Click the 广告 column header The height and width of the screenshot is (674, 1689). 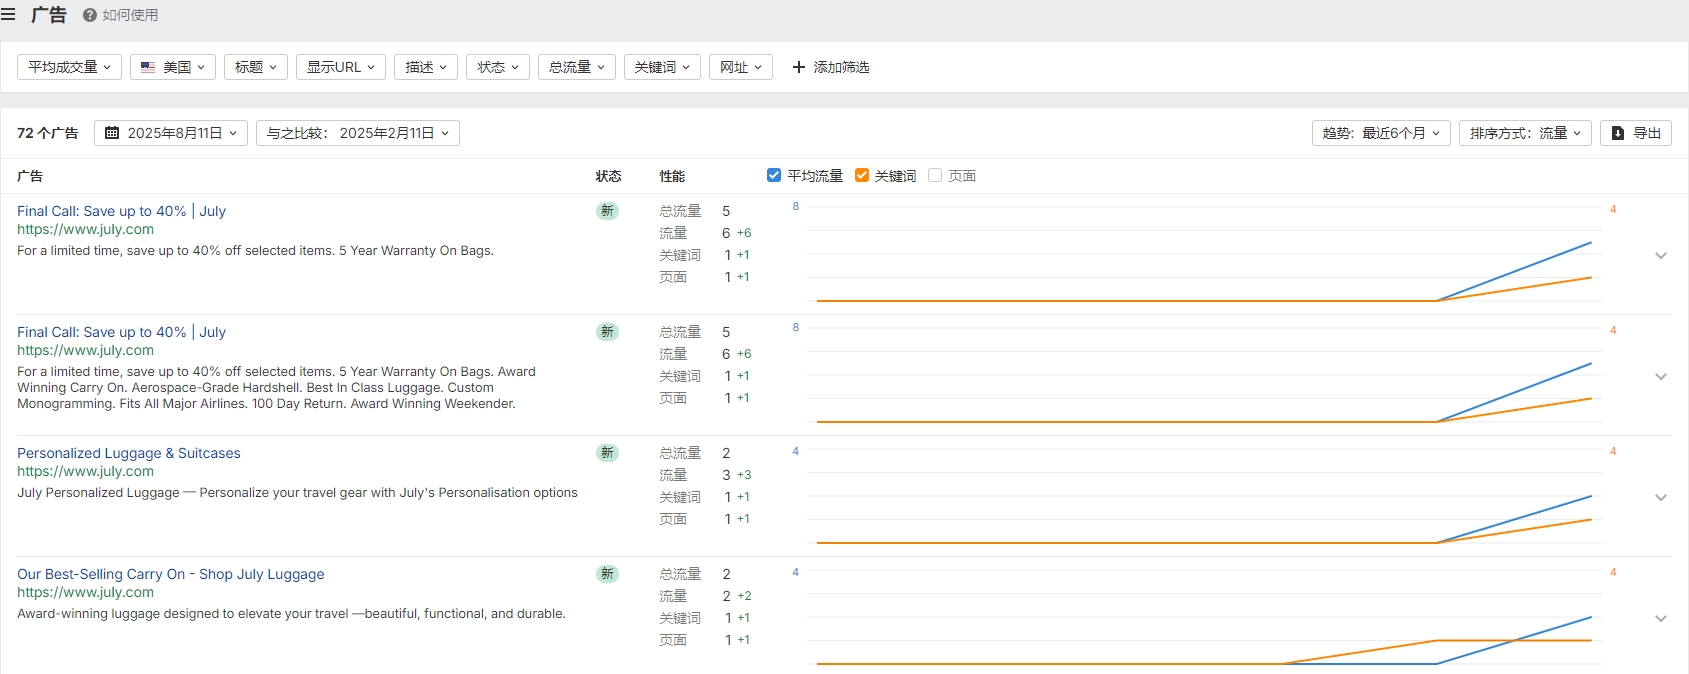coord(30,176)
